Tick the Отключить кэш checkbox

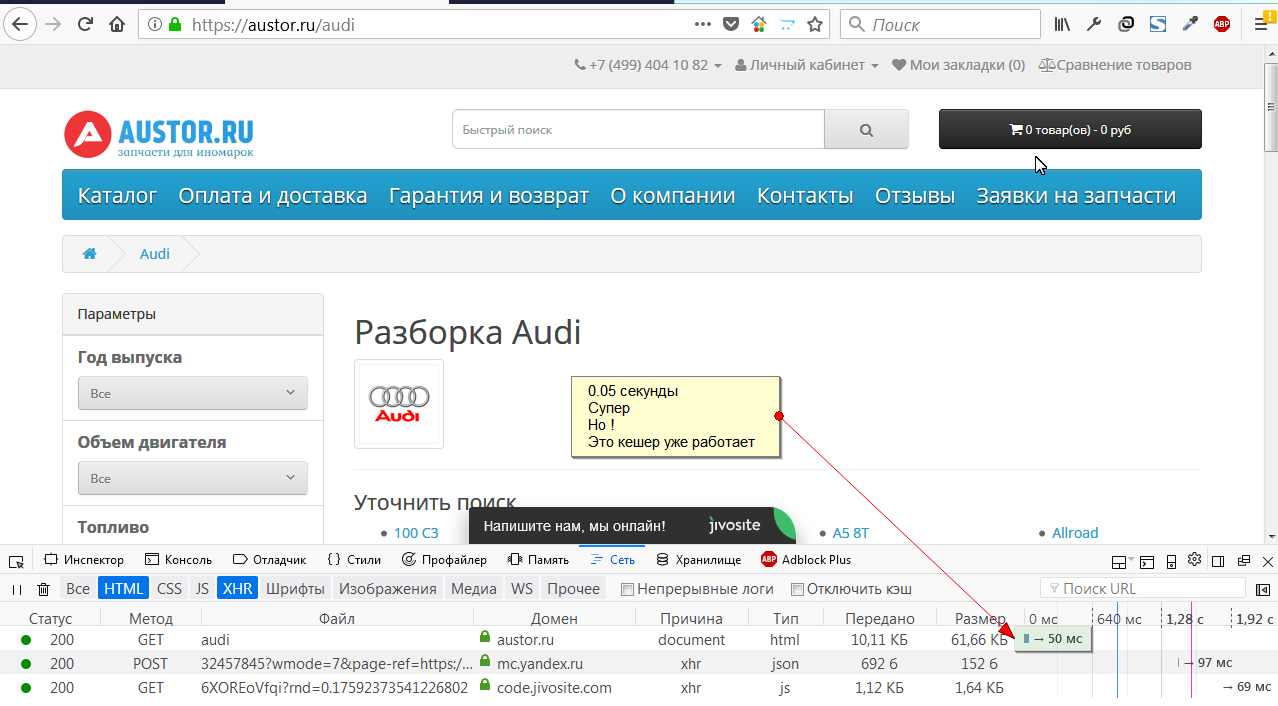pos(797,589)
